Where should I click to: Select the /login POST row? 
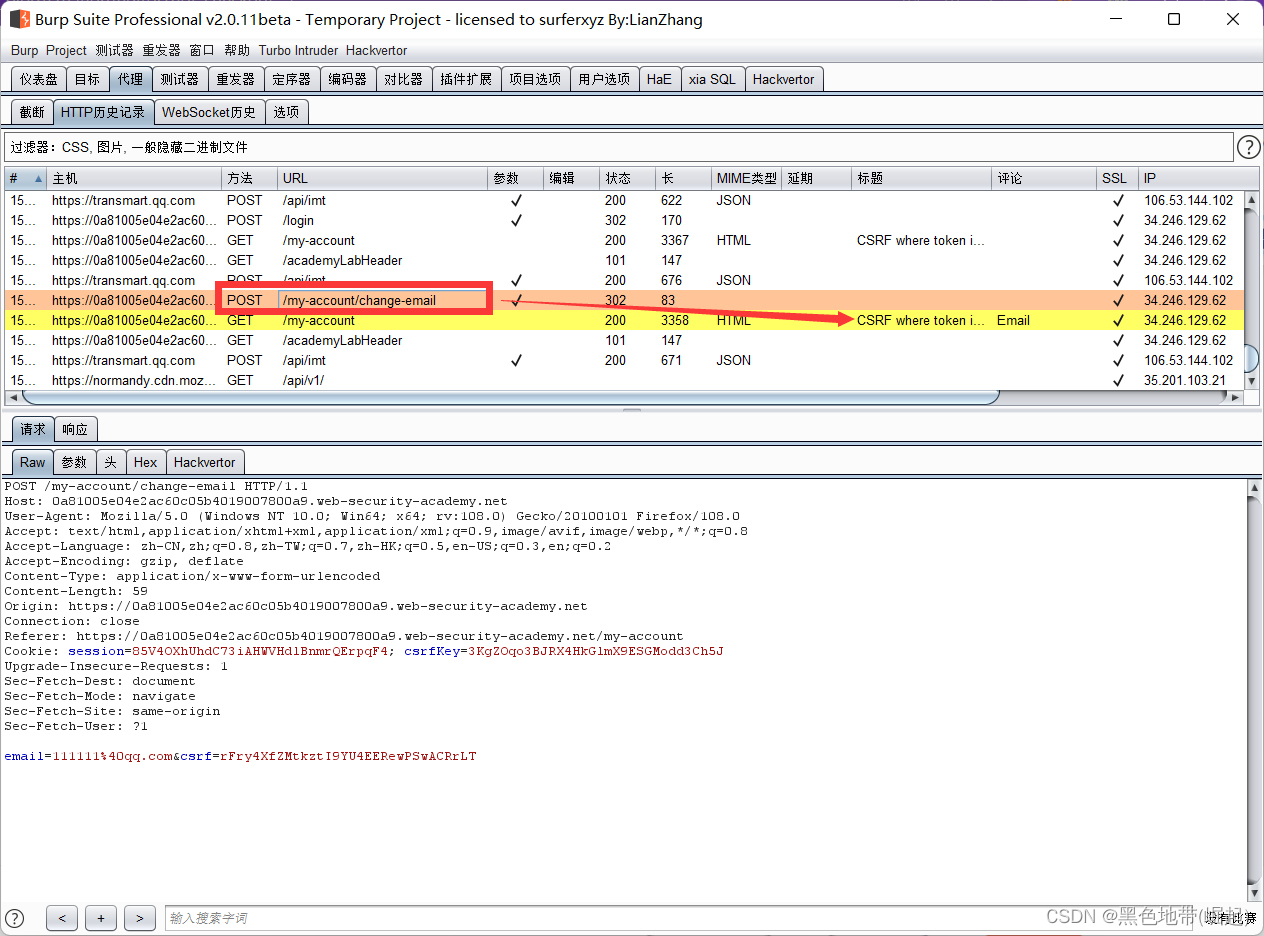tap(626, 220)
